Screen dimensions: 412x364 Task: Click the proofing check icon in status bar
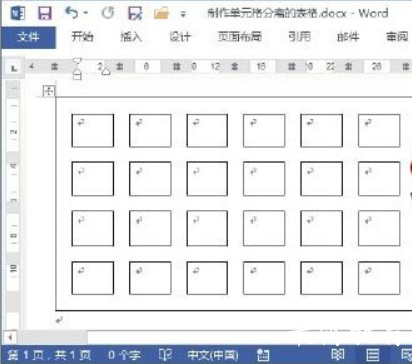pos(165,355)
